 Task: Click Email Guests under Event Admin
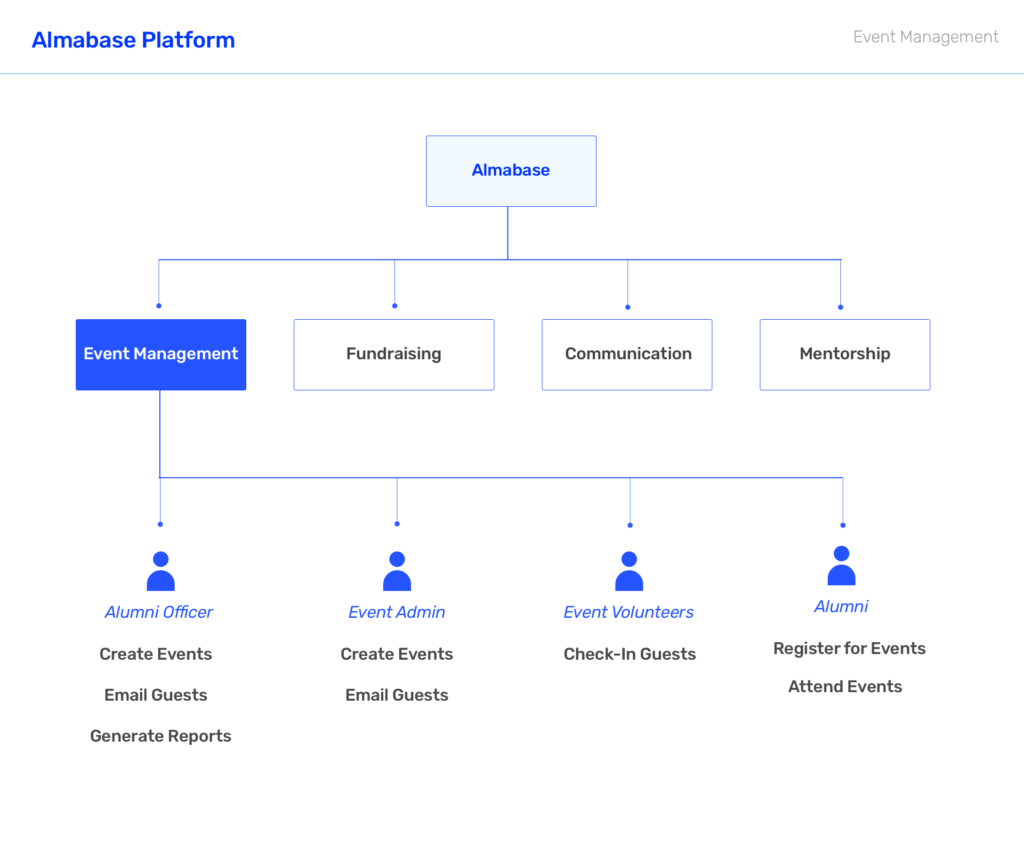tap(397, 695)
